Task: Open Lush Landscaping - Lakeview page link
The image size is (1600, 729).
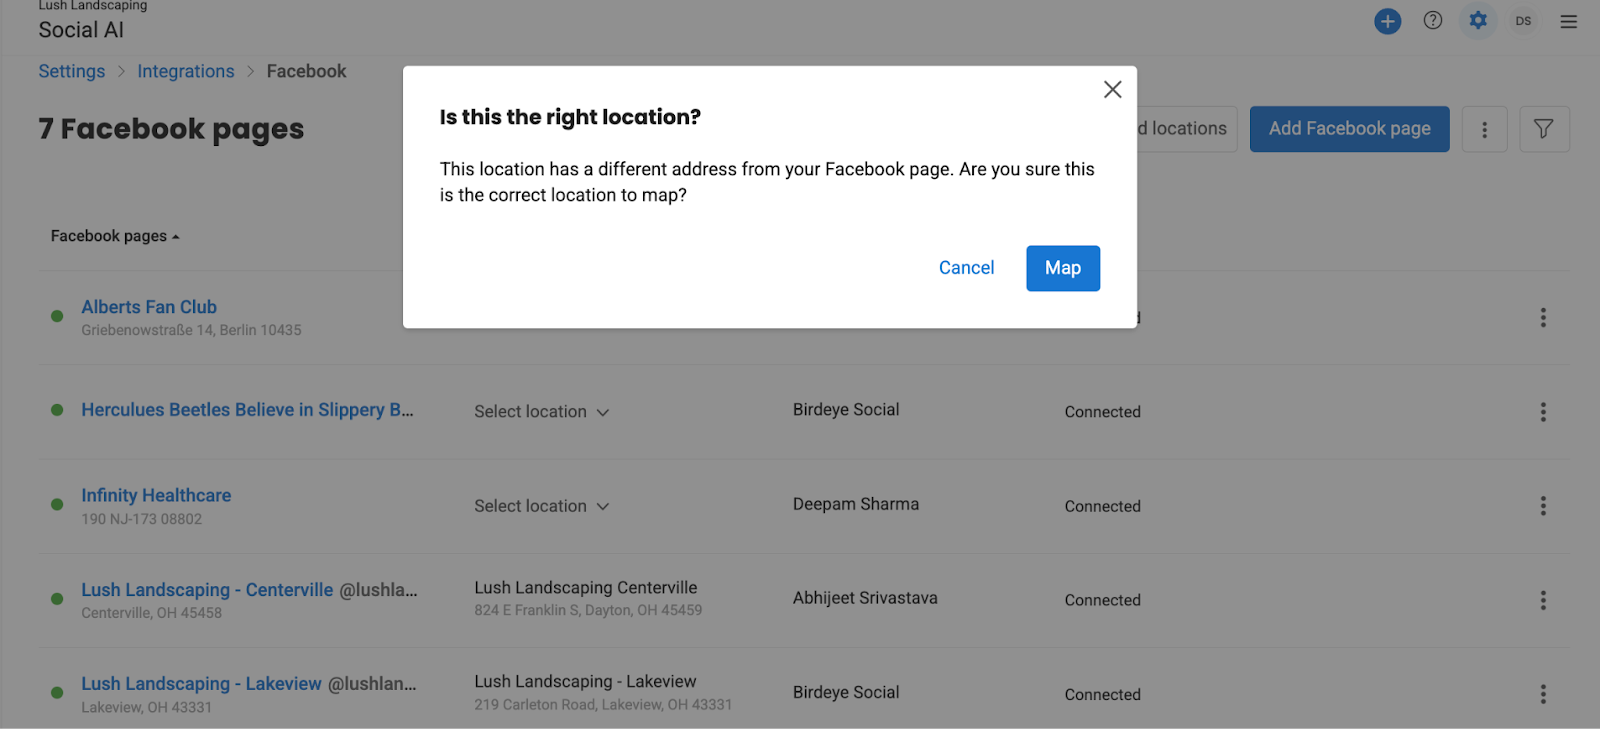Action: tap(201, 684)
